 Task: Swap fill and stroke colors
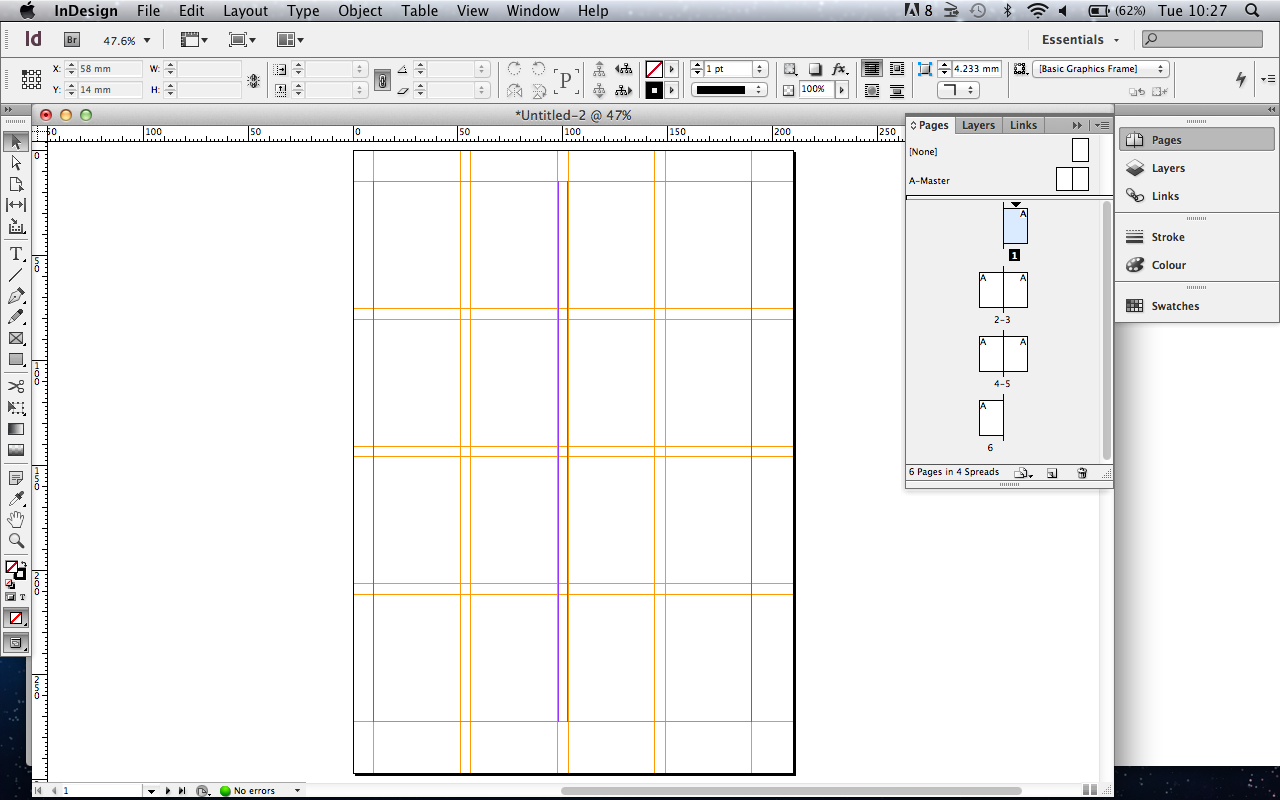point(24,563)
